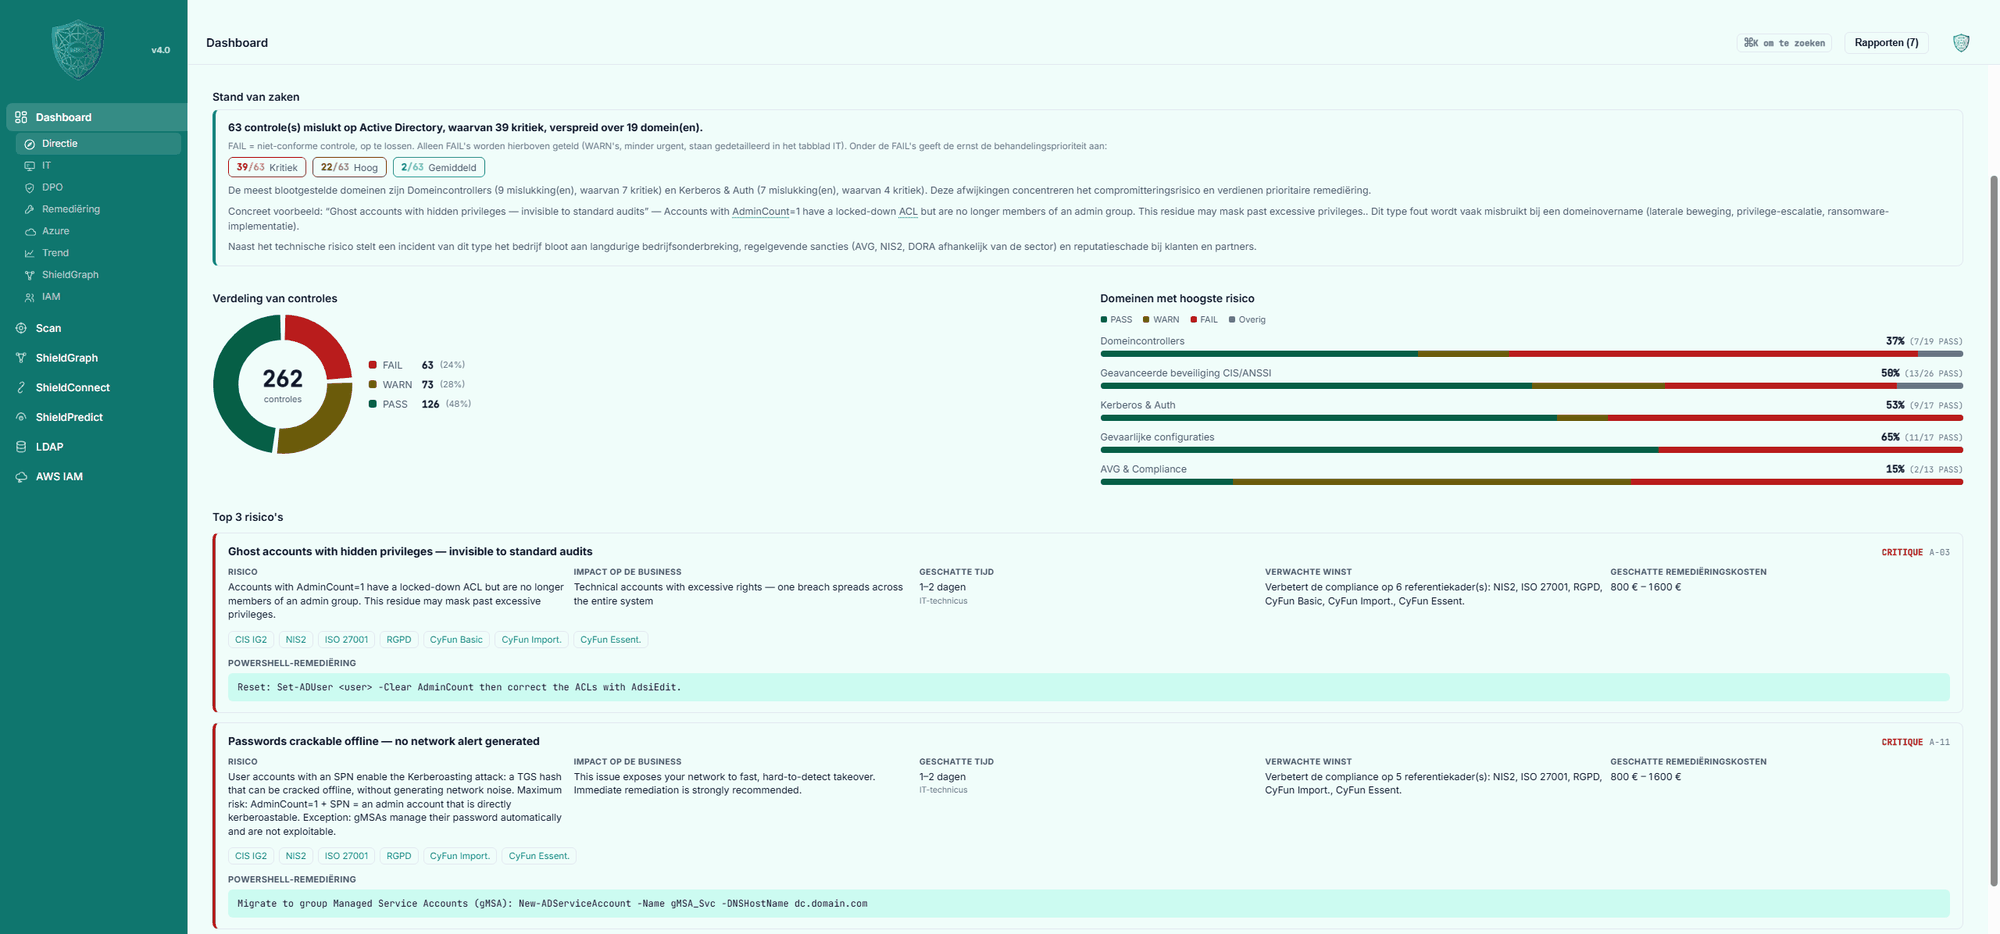
Task: Click the Set-ADUser PowerShell code block
Action: [1089, 688]
